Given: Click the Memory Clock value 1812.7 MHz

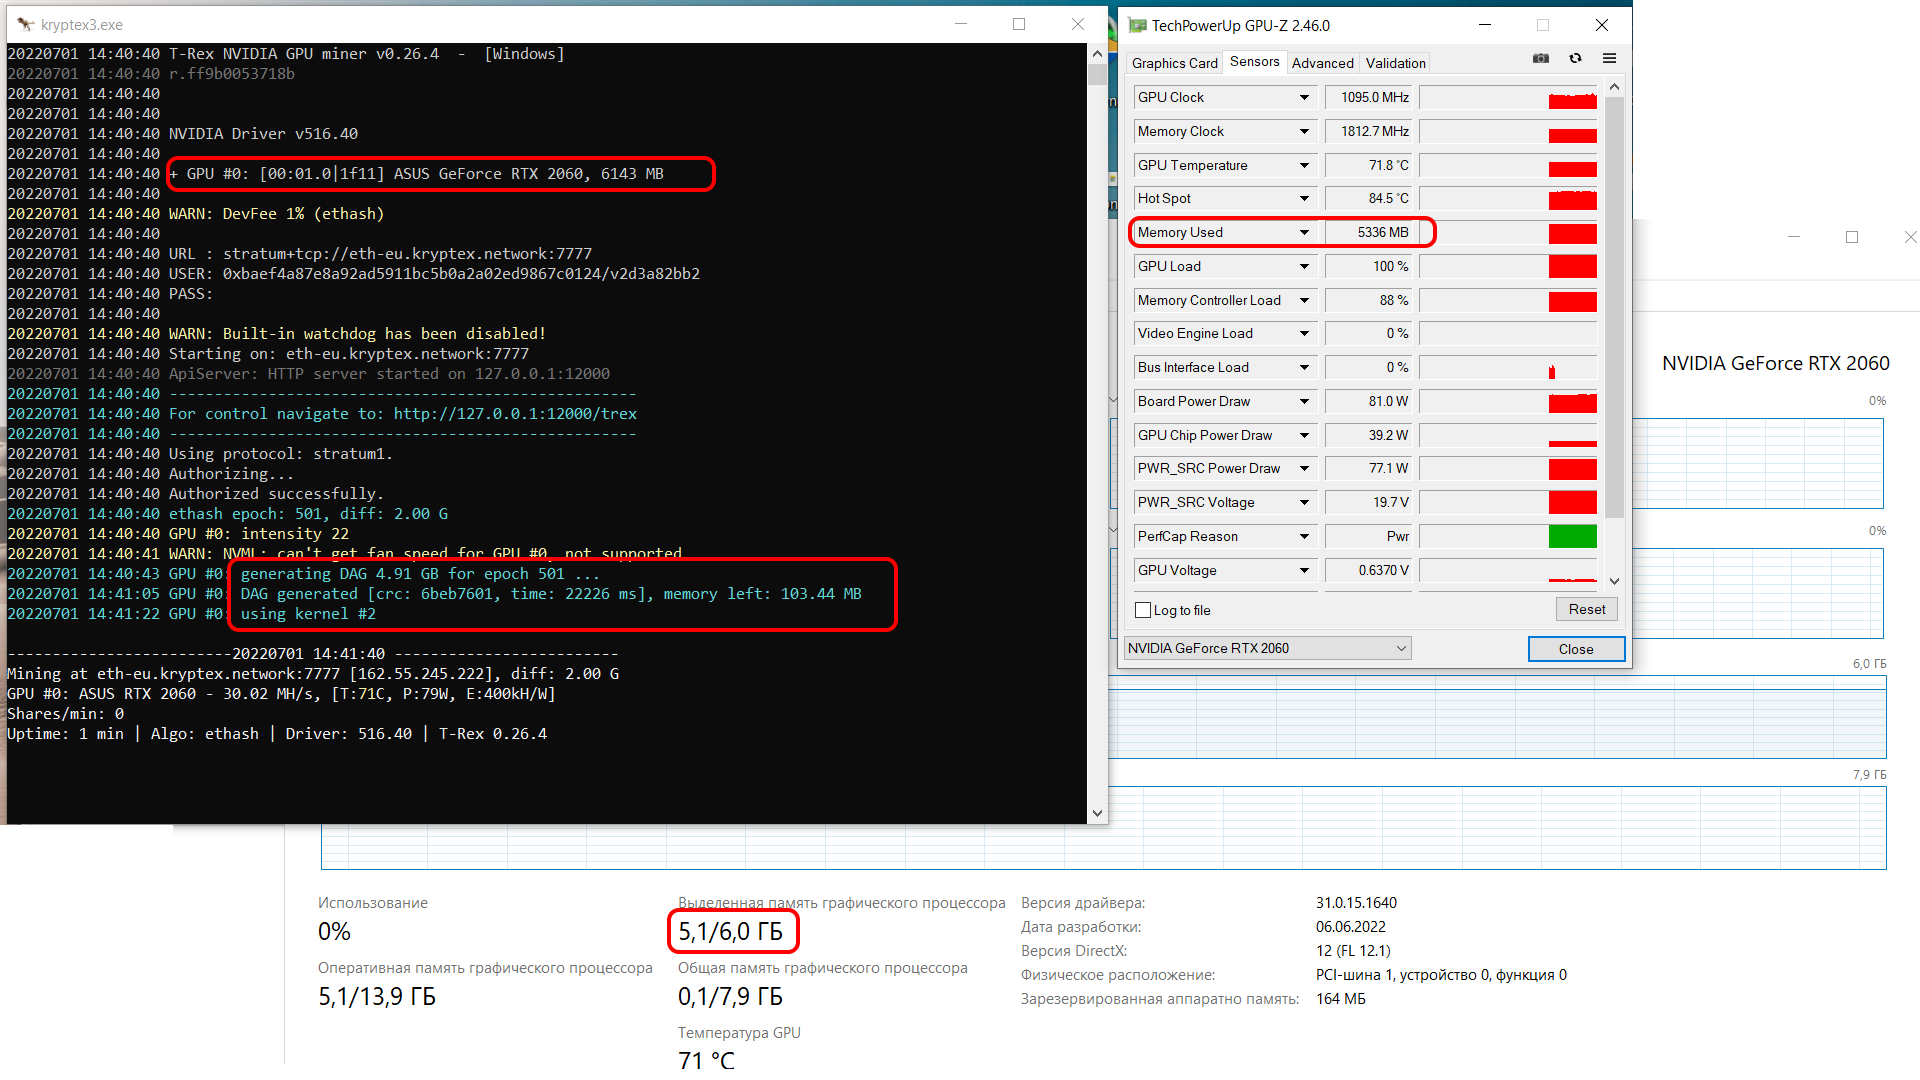Looking at the screenshot, I should tap(1368, 131).
